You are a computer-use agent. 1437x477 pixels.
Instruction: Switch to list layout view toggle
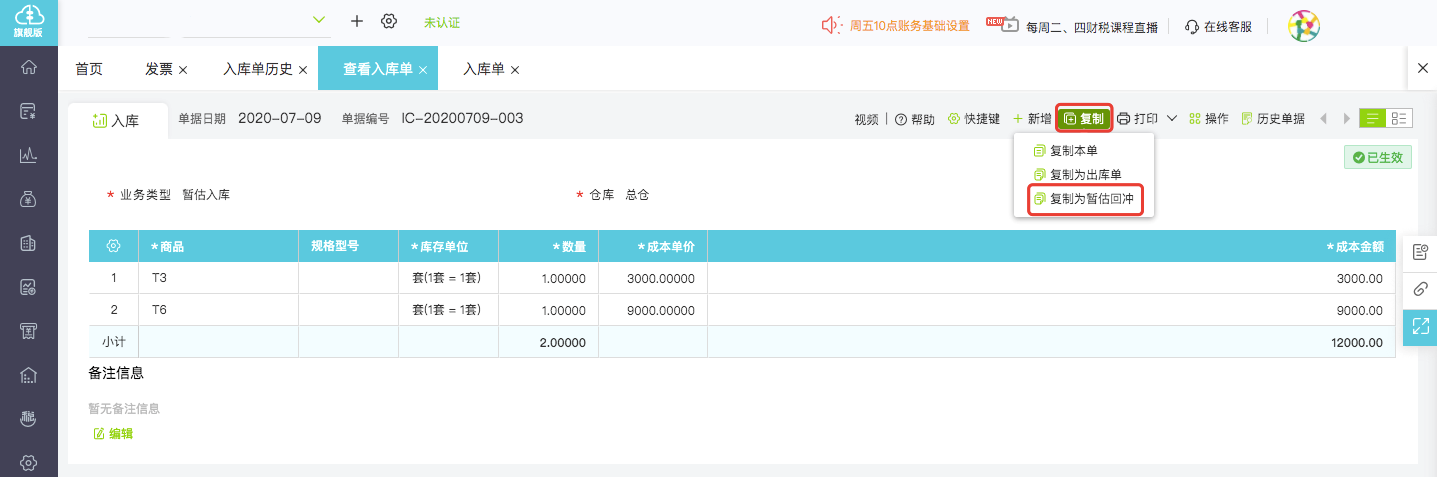(x=1372, y=119)
